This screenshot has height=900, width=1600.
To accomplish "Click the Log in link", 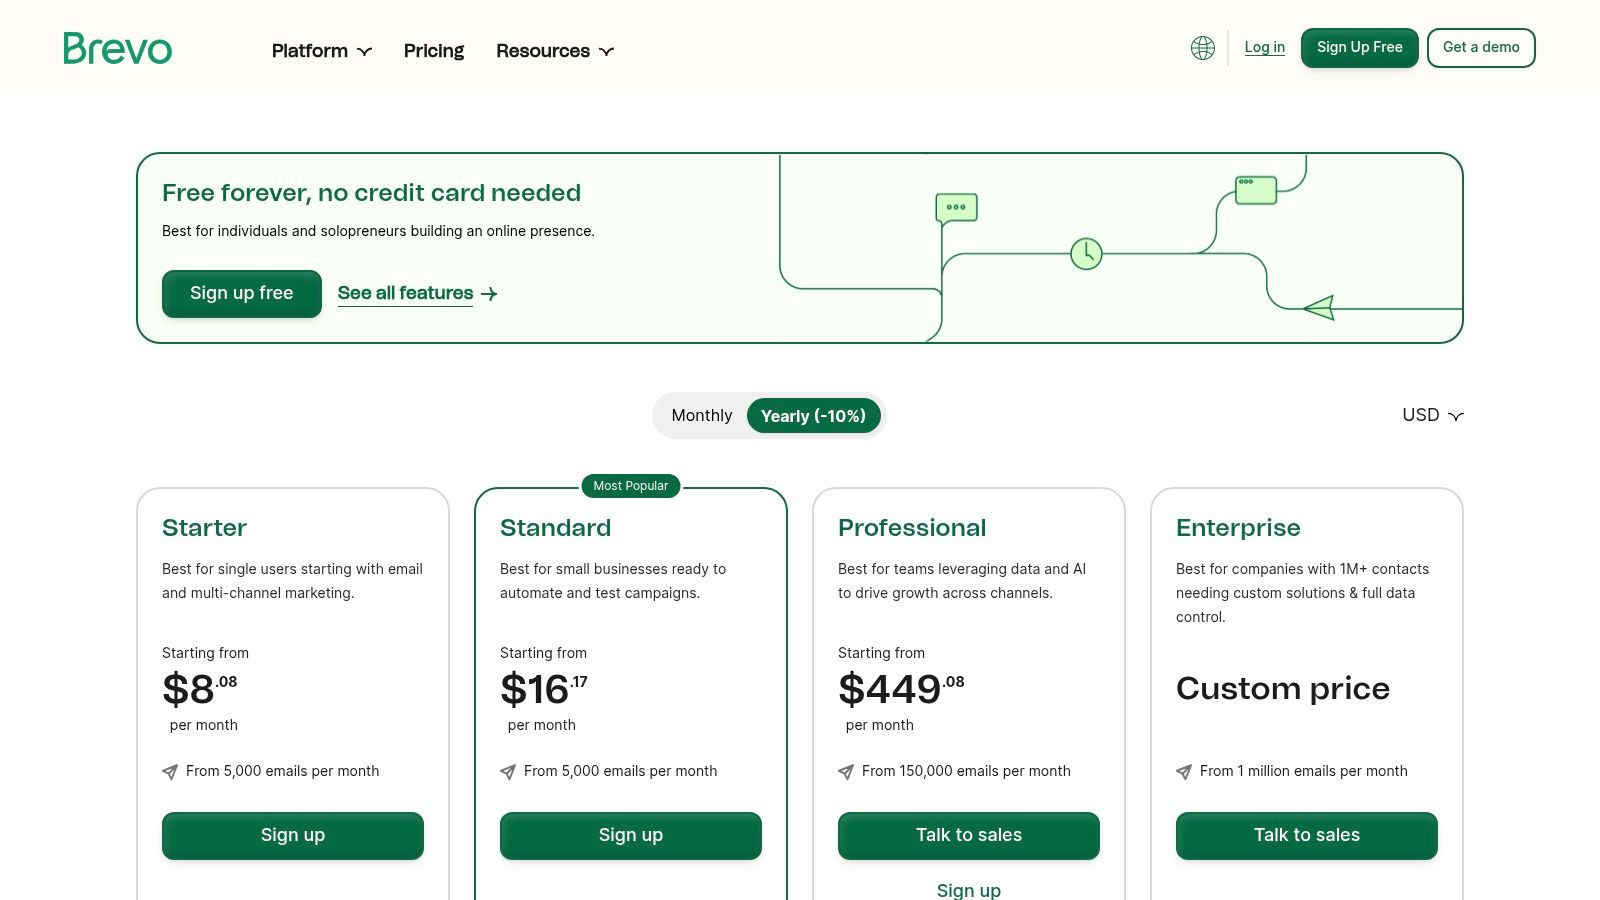I will pos(1264,47).
